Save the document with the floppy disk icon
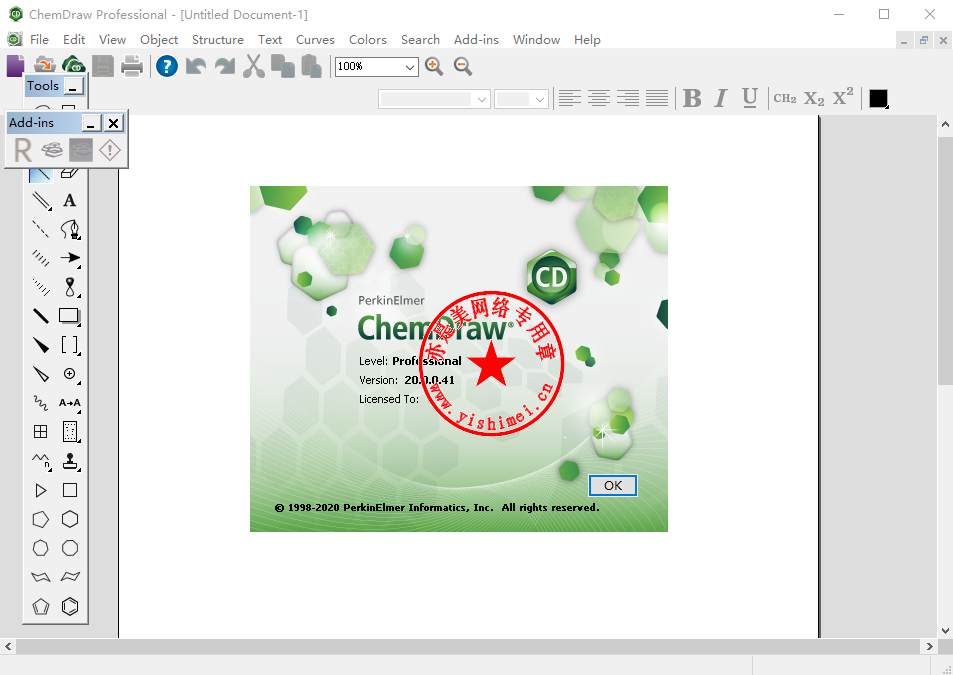Image resolution: width=953 pixels, height=675 pixels. (103, 66)
